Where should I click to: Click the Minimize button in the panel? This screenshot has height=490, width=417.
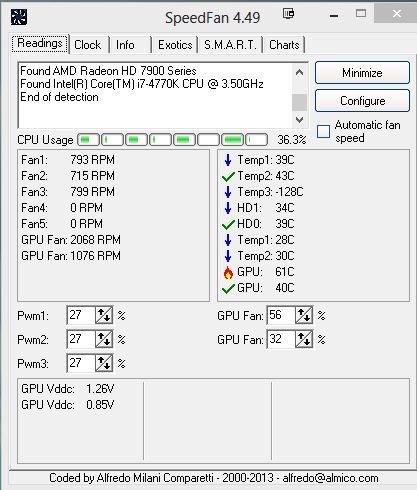pos(362,73)
